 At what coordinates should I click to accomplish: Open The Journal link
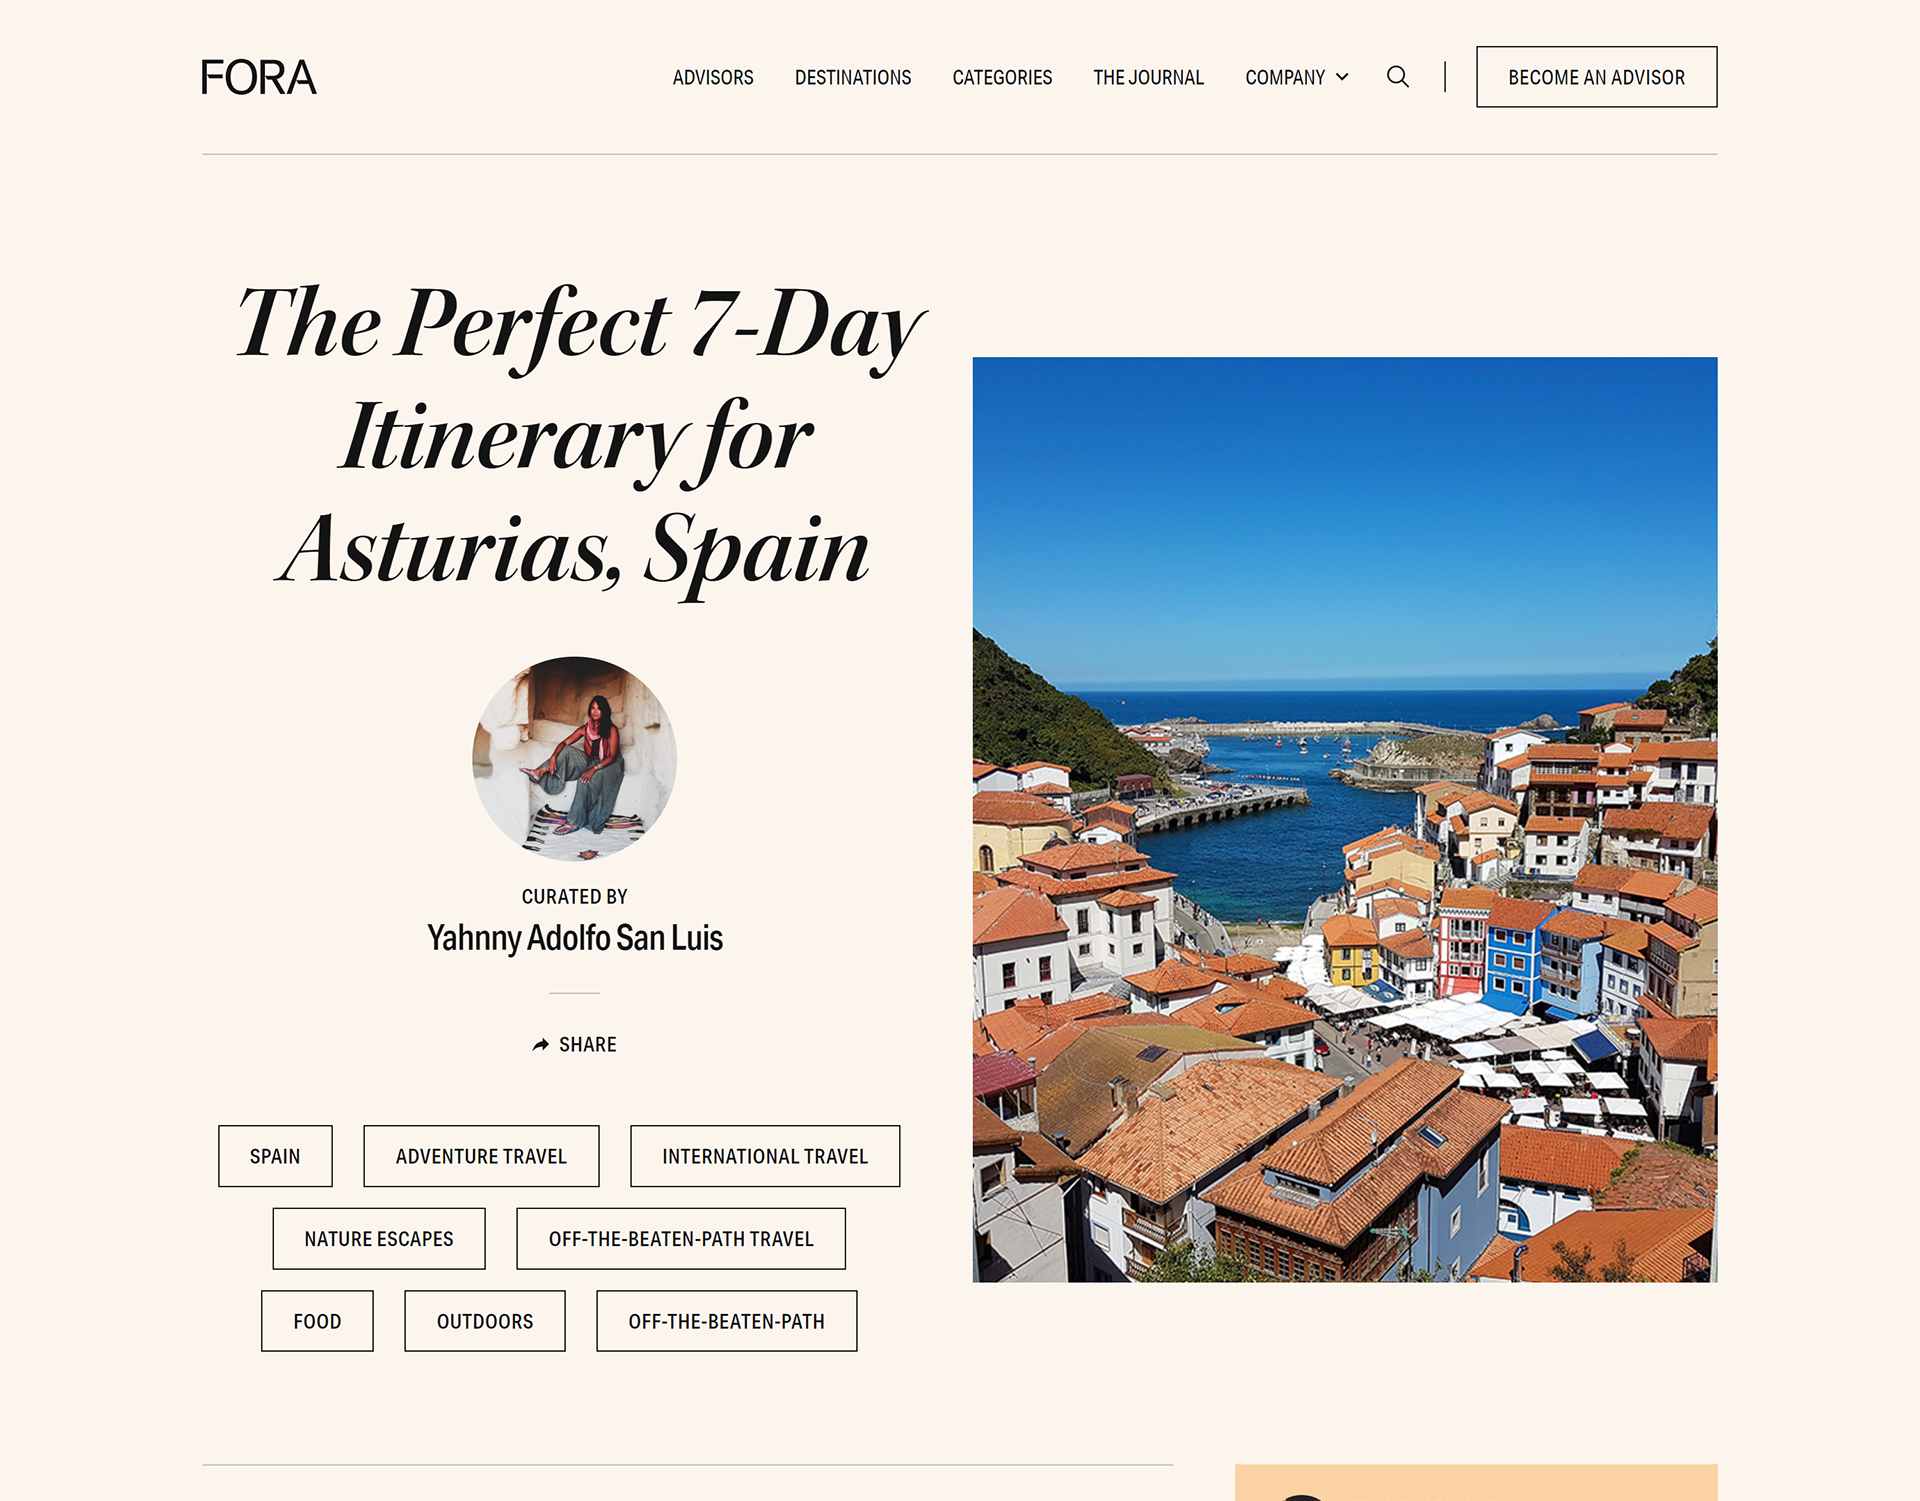(x=1148, y=77)
